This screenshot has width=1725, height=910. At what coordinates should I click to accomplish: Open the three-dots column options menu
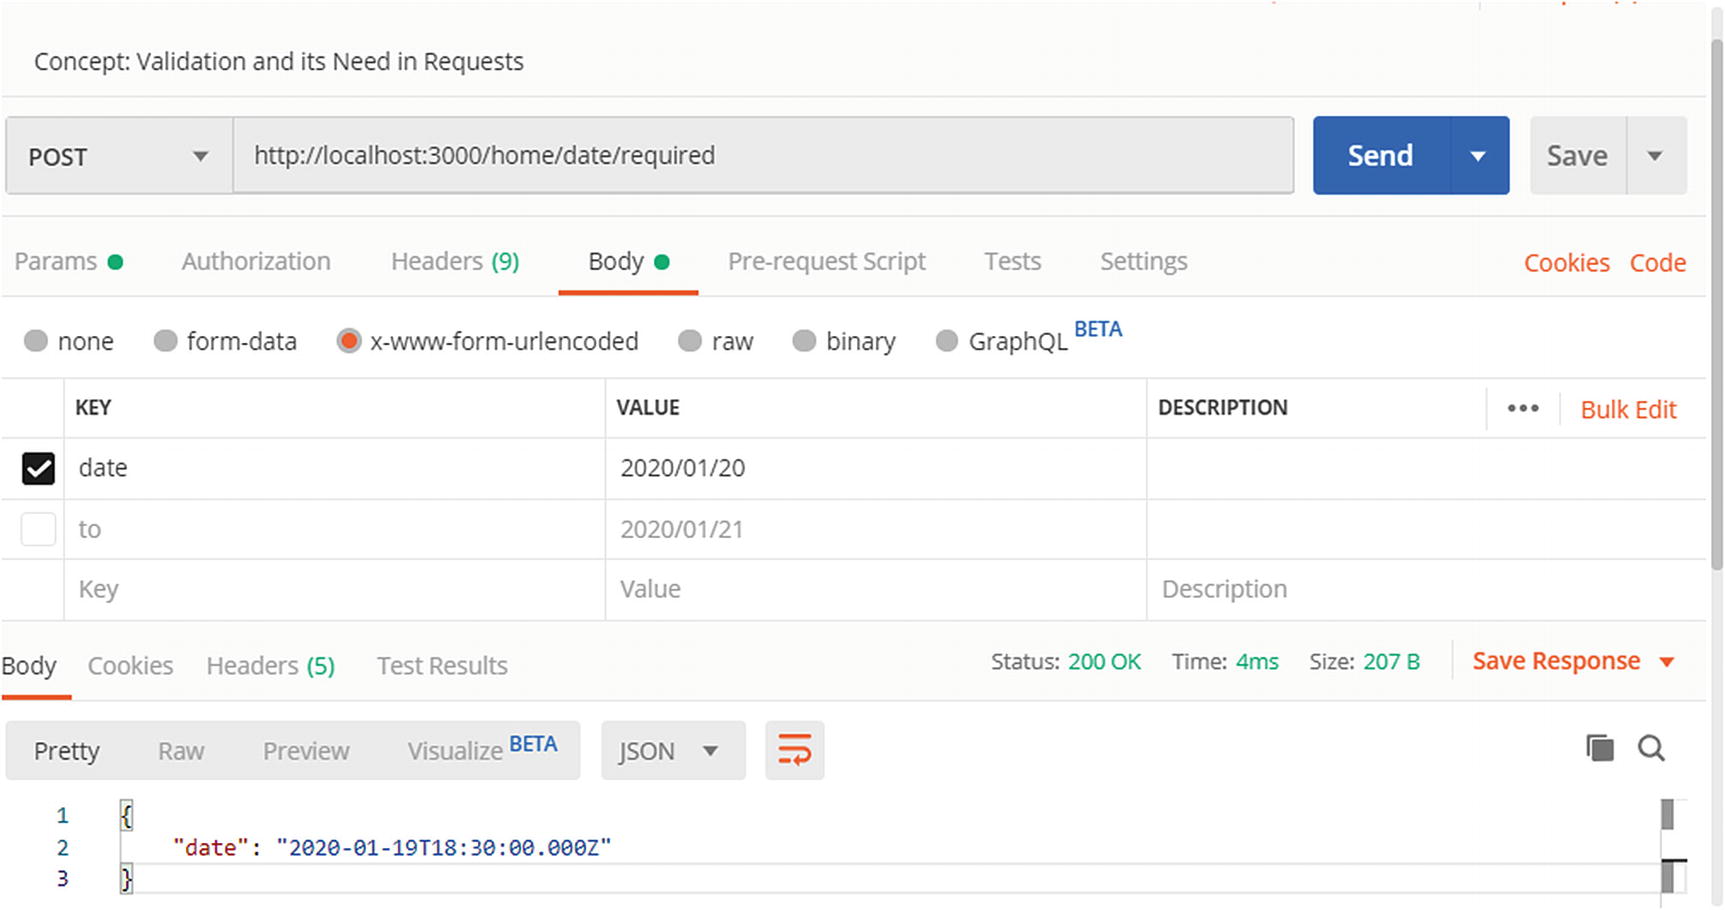coord(1522,408)
